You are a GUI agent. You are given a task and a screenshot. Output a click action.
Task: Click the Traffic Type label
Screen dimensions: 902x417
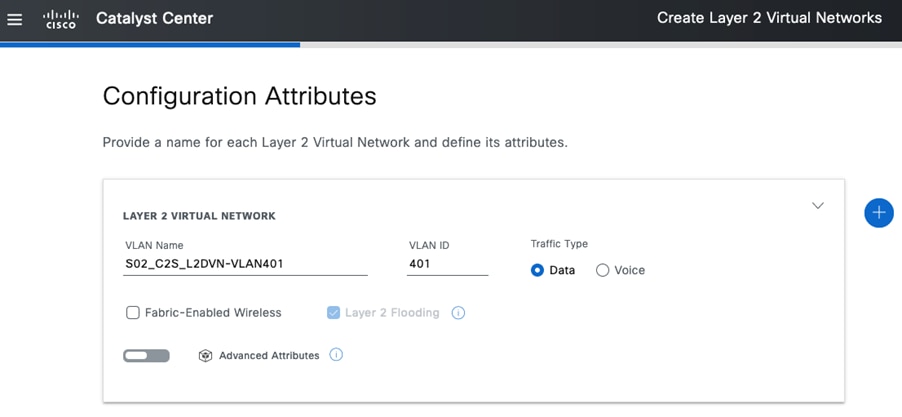[x=559, y=244]
